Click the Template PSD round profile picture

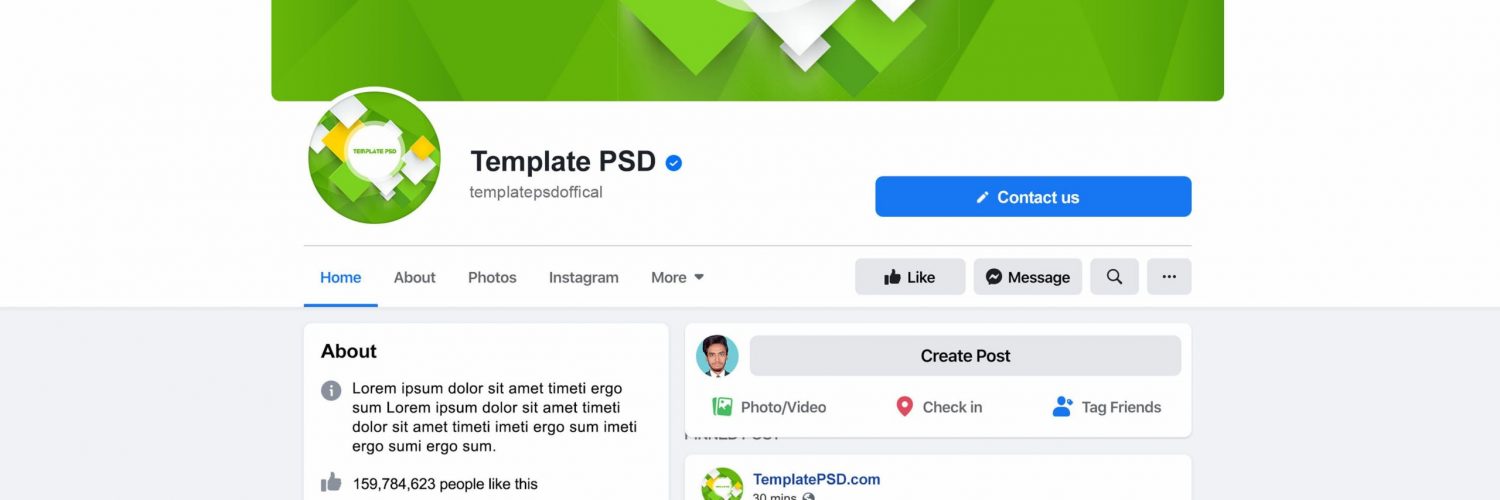[374, 158]
